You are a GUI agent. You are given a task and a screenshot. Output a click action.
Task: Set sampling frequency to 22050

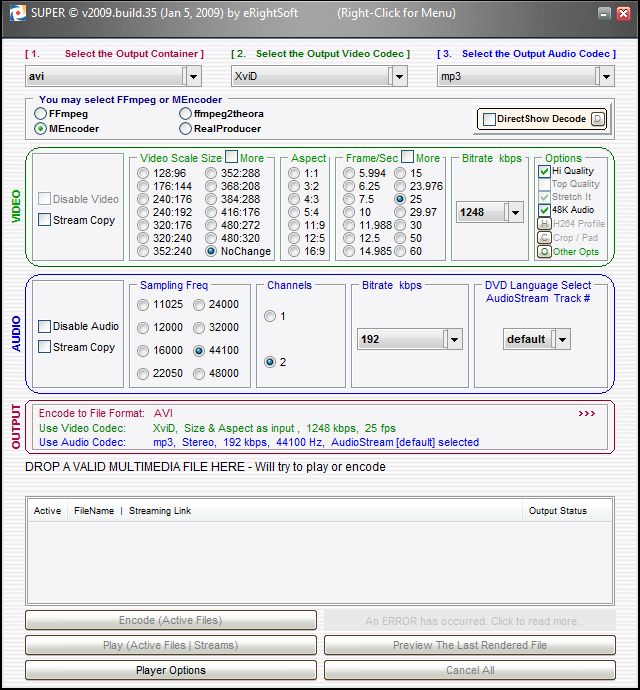[143, 374]
